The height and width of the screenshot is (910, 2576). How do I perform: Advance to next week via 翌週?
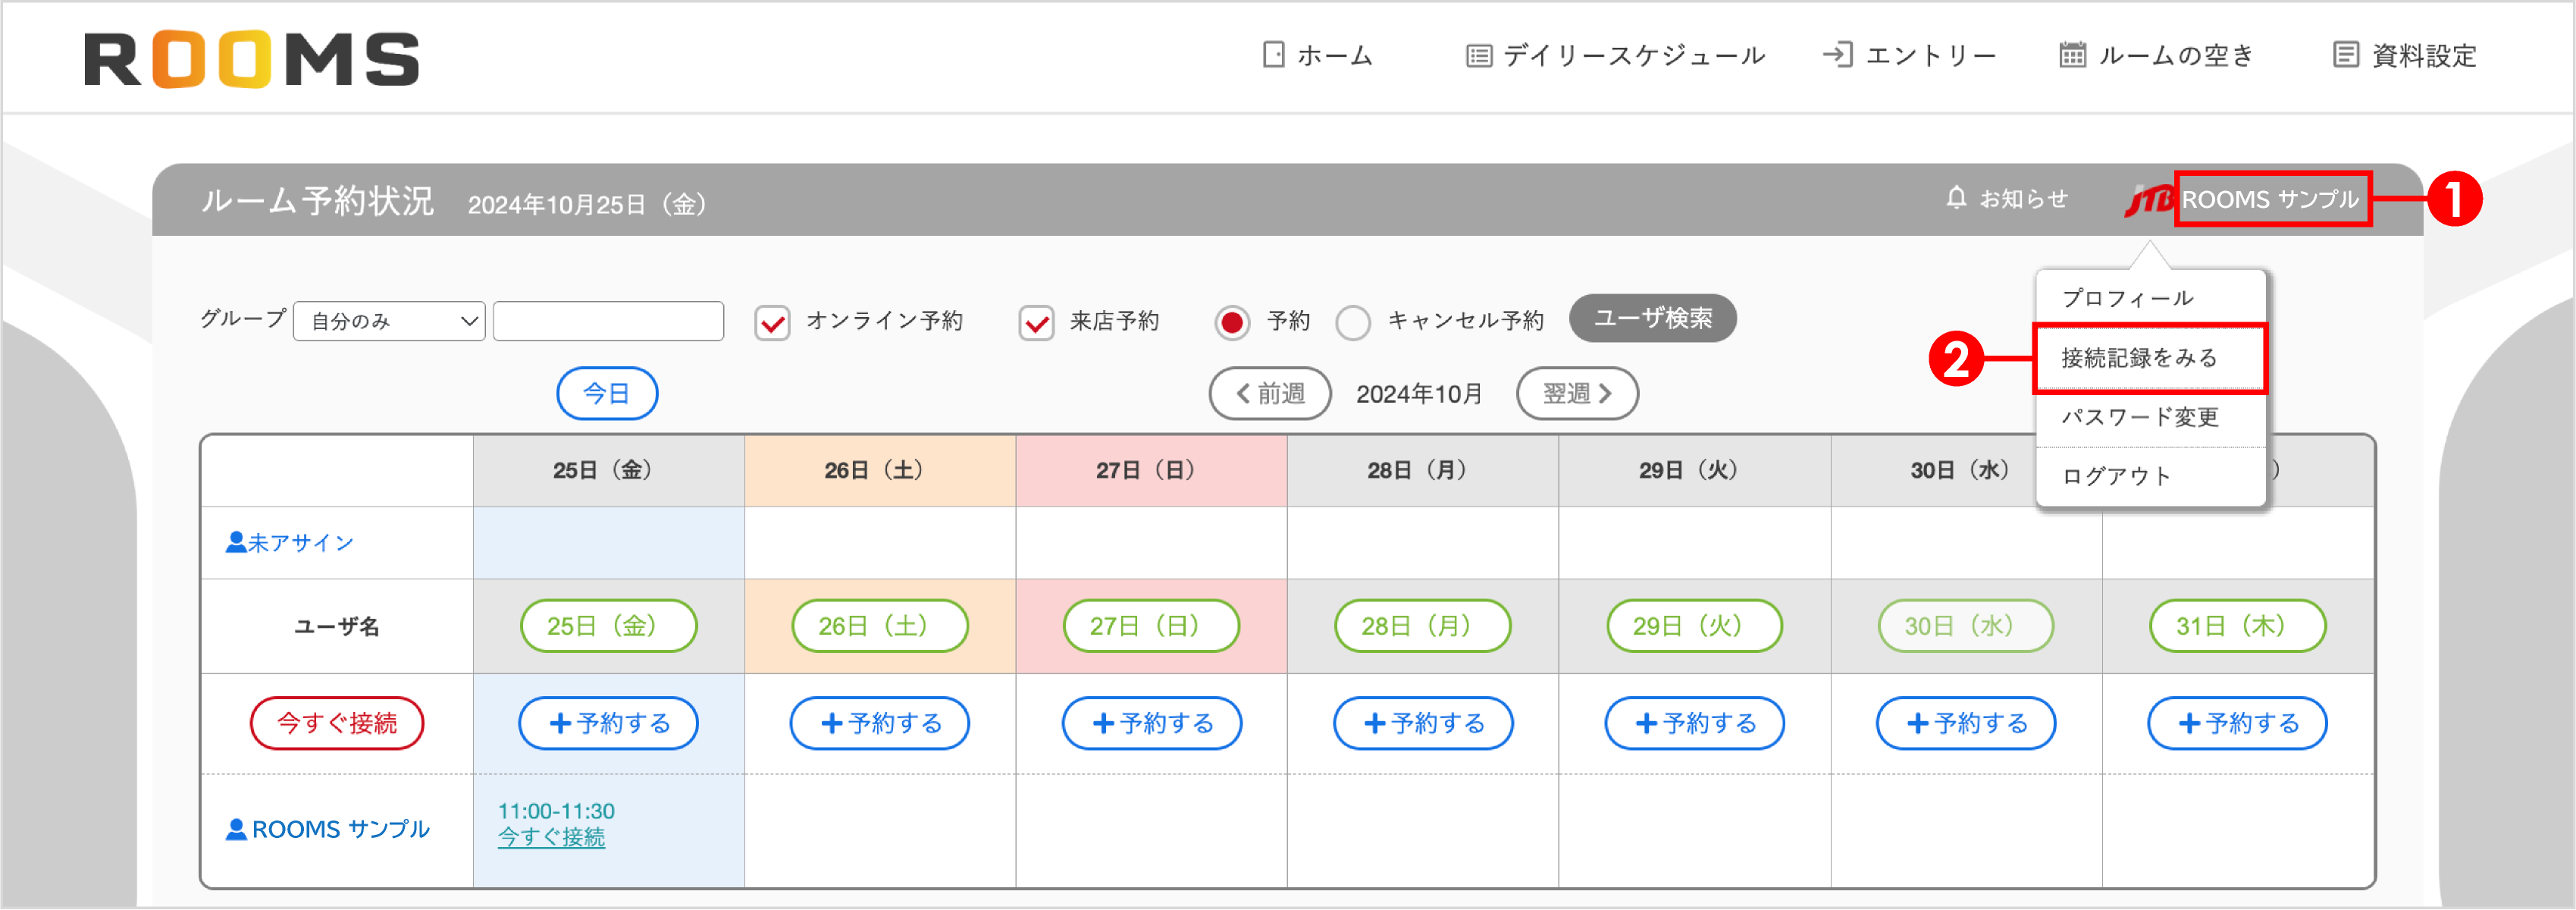pos(1577,393)
